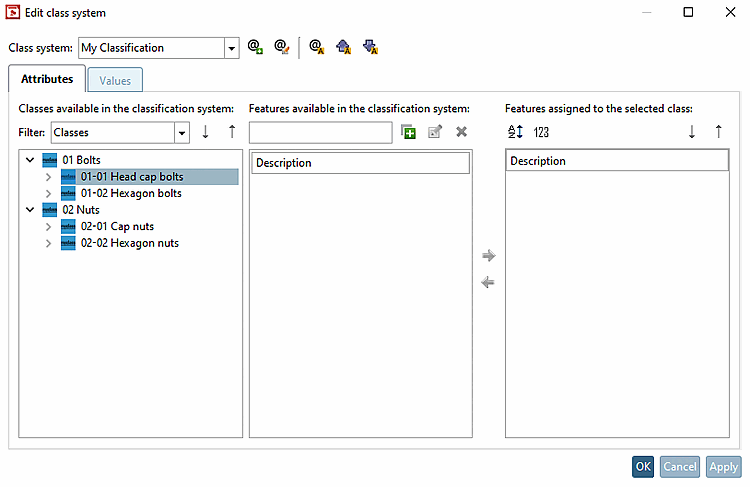750x487 pixels.
Task: Click the 02-01 Cap nuts class icon
Action: pyautogui.click(x=68, y=227)
